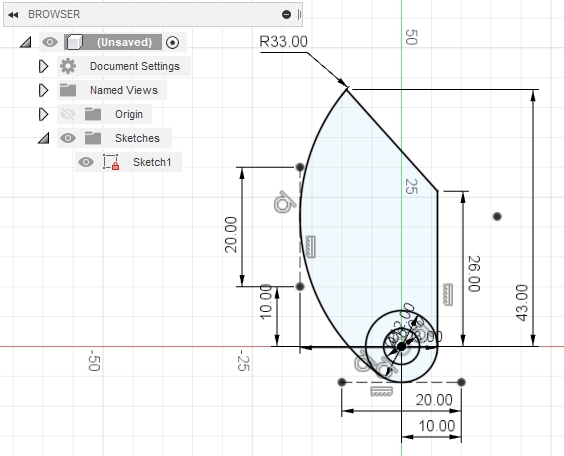Image resolution: width=564 pixels, height=456 pixels.
Task: Select the left endpoint of horizontal dashed line
Action: pyautogui.click(x=342, y=382)
